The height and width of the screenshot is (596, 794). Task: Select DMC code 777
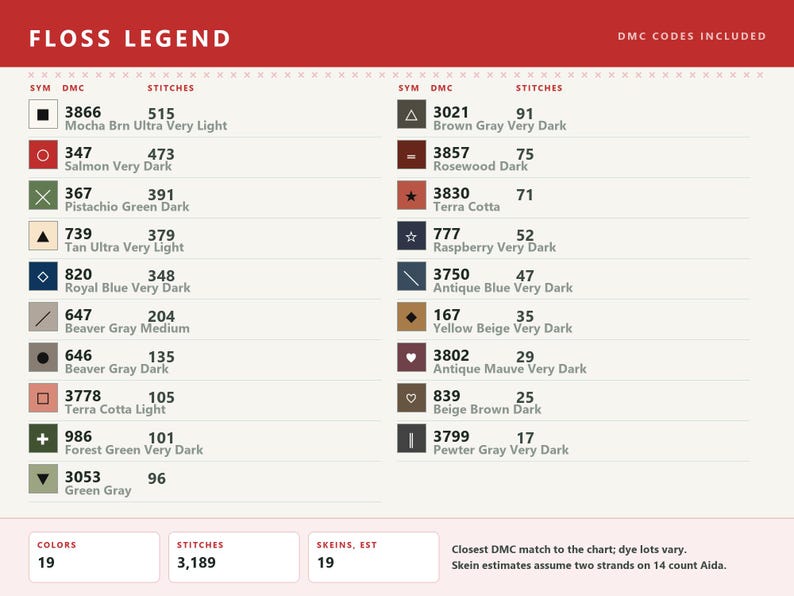pyautogui.click(x=447, y=233)
